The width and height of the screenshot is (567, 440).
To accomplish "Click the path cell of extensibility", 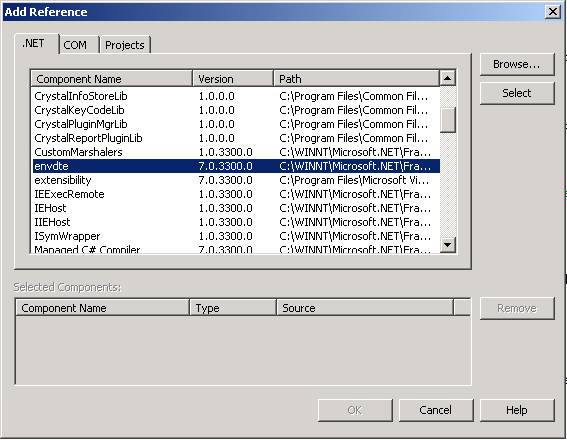I will pyautogui.click(x=354, y=180).
